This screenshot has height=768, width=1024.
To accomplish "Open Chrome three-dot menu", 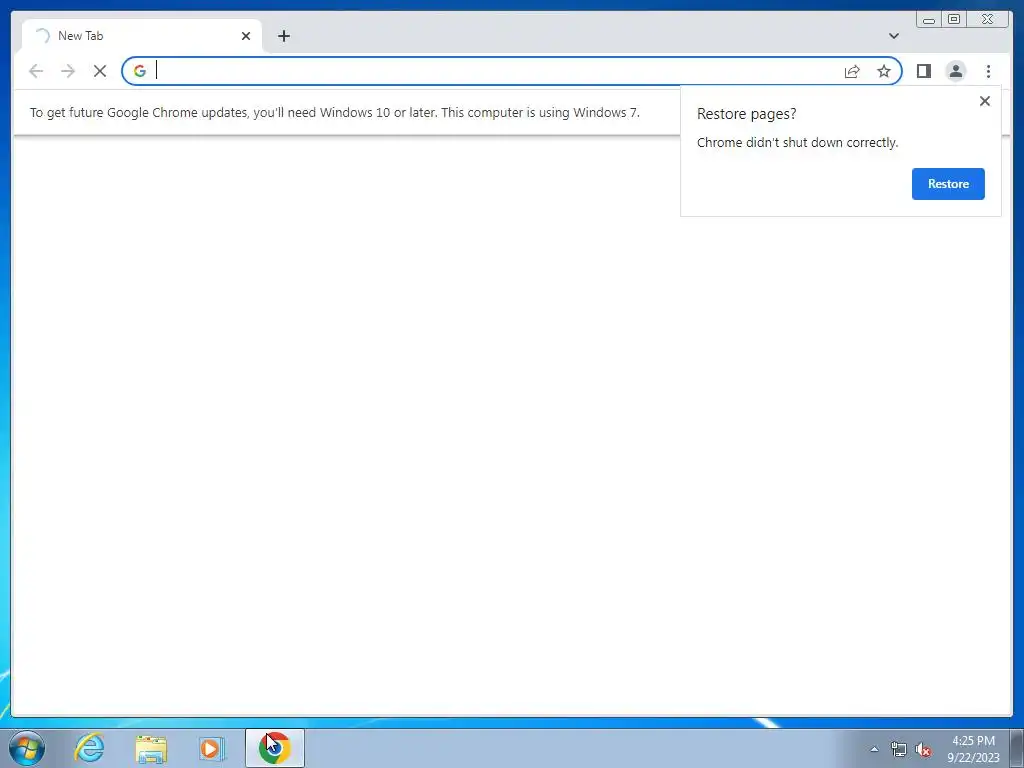I will [988, 71].
